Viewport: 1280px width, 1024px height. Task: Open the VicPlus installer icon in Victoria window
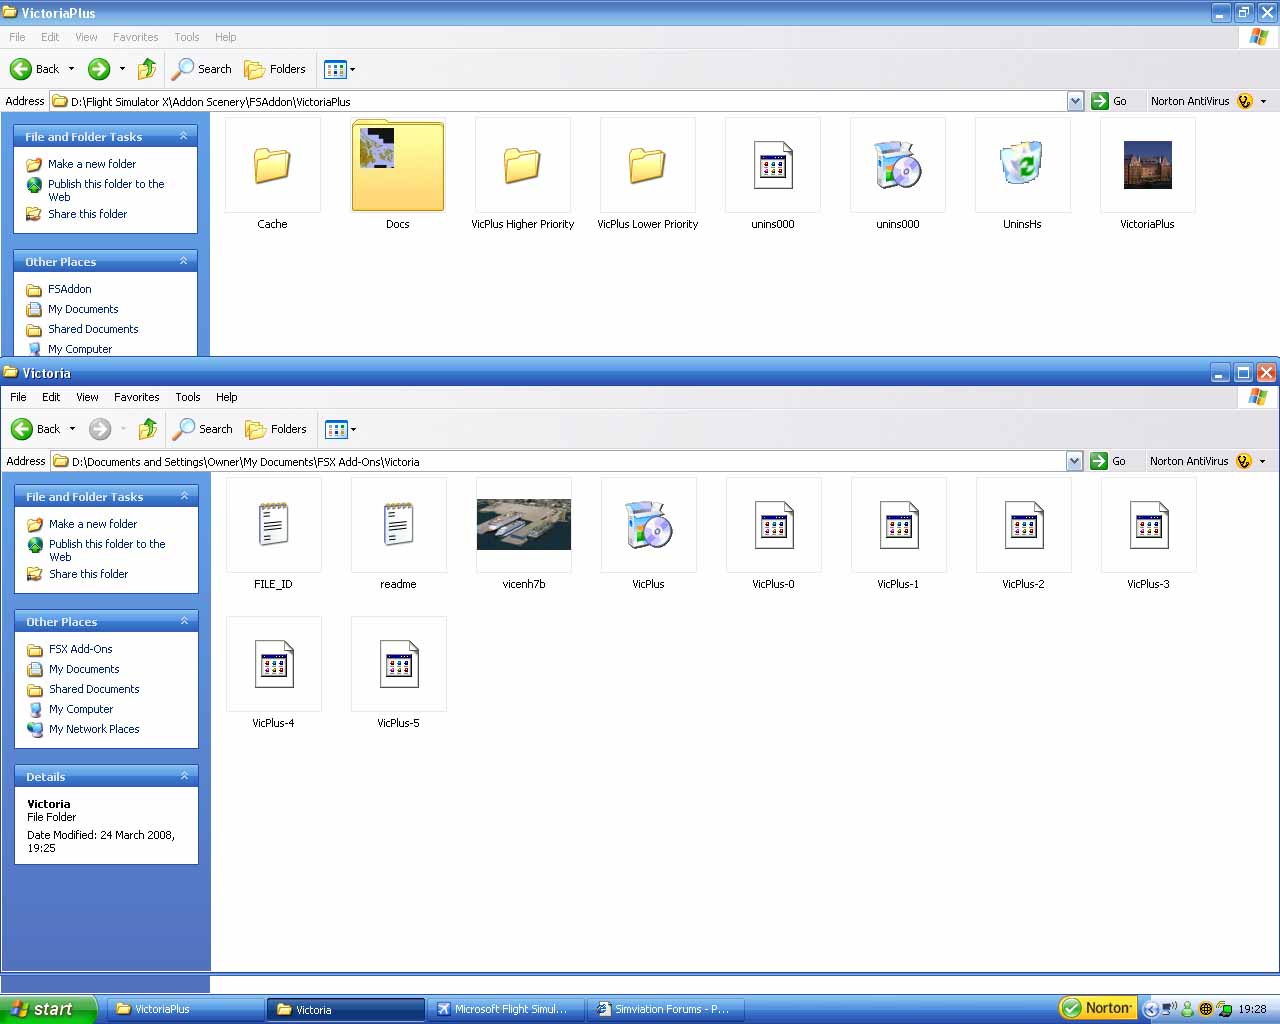coord(648,525)
